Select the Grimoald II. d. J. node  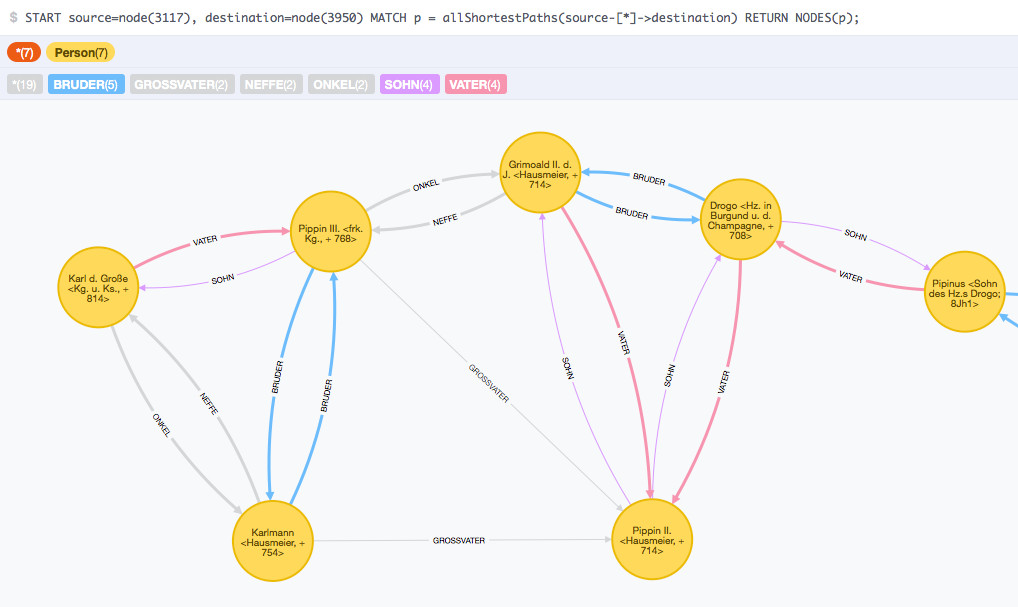pyautogui.click(x=541, y=173)
